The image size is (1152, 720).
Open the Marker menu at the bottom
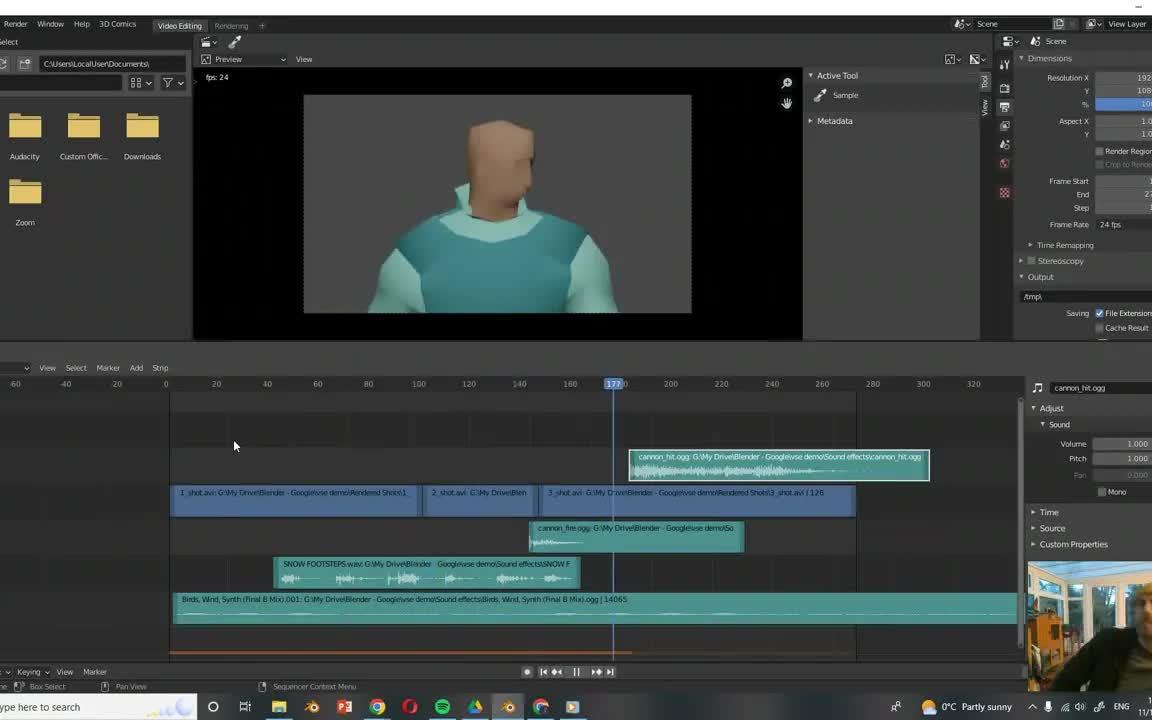click(x=95, y=671)
